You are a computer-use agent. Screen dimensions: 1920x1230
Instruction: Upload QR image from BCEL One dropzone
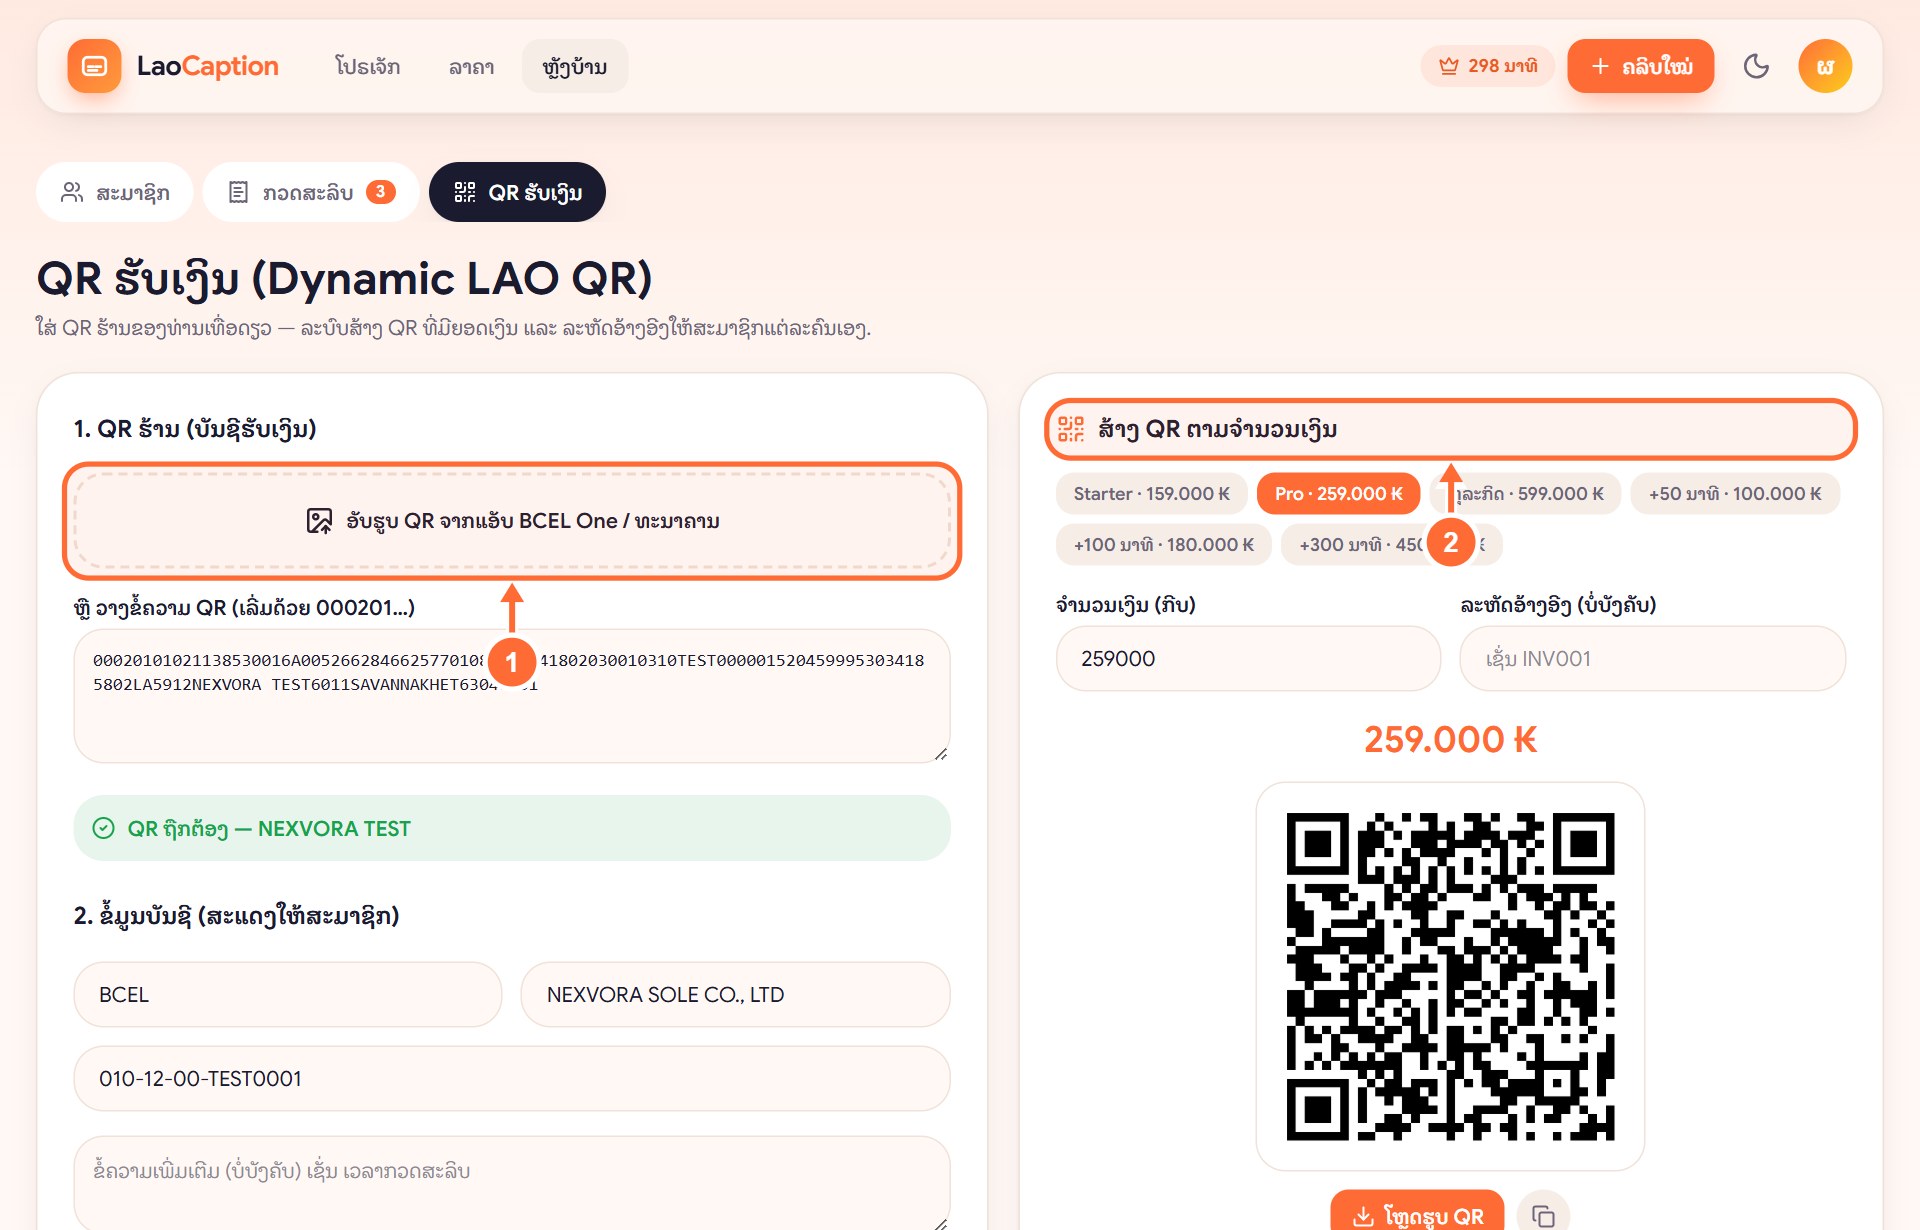[512, 521]
